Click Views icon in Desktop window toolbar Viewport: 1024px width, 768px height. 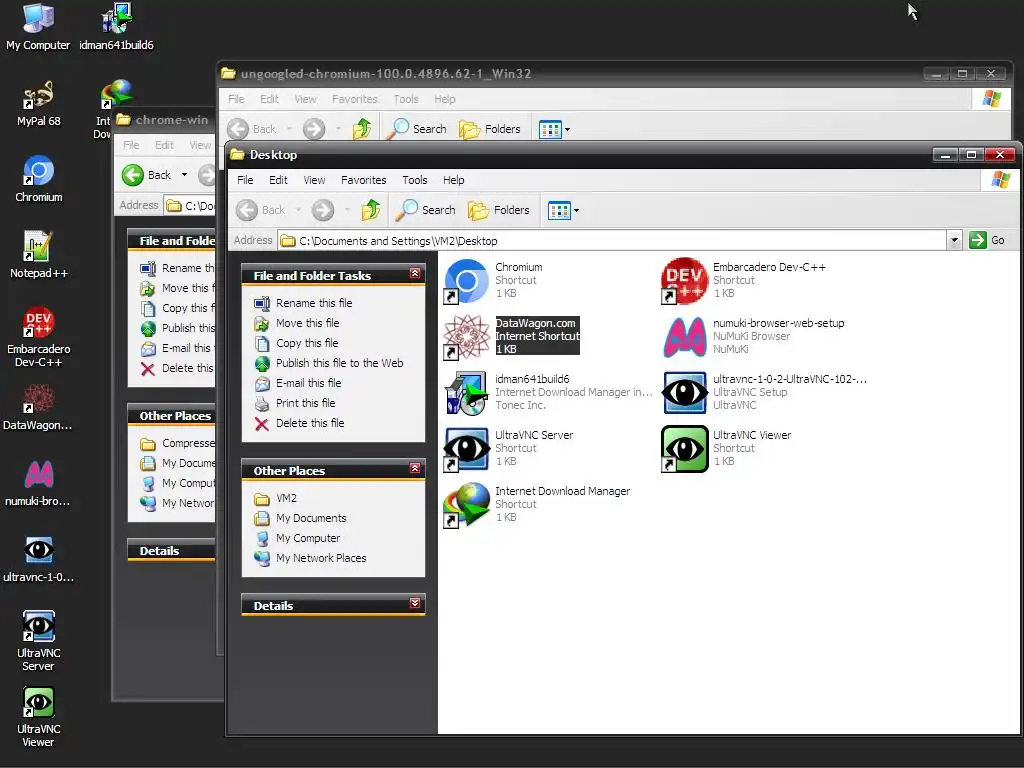point(559,210)
